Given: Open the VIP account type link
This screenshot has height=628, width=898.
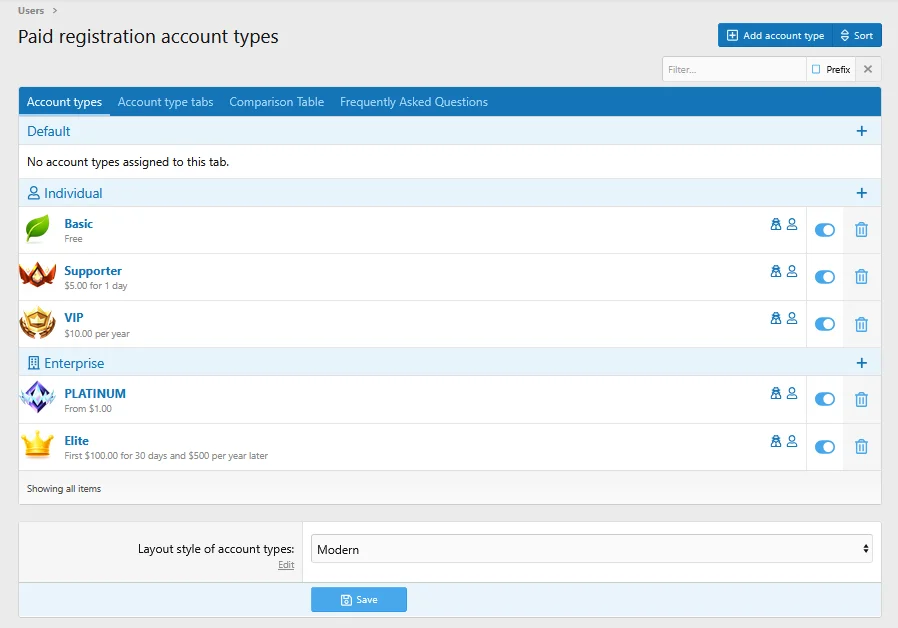Looking at the screenshot, I should point(74,318).
